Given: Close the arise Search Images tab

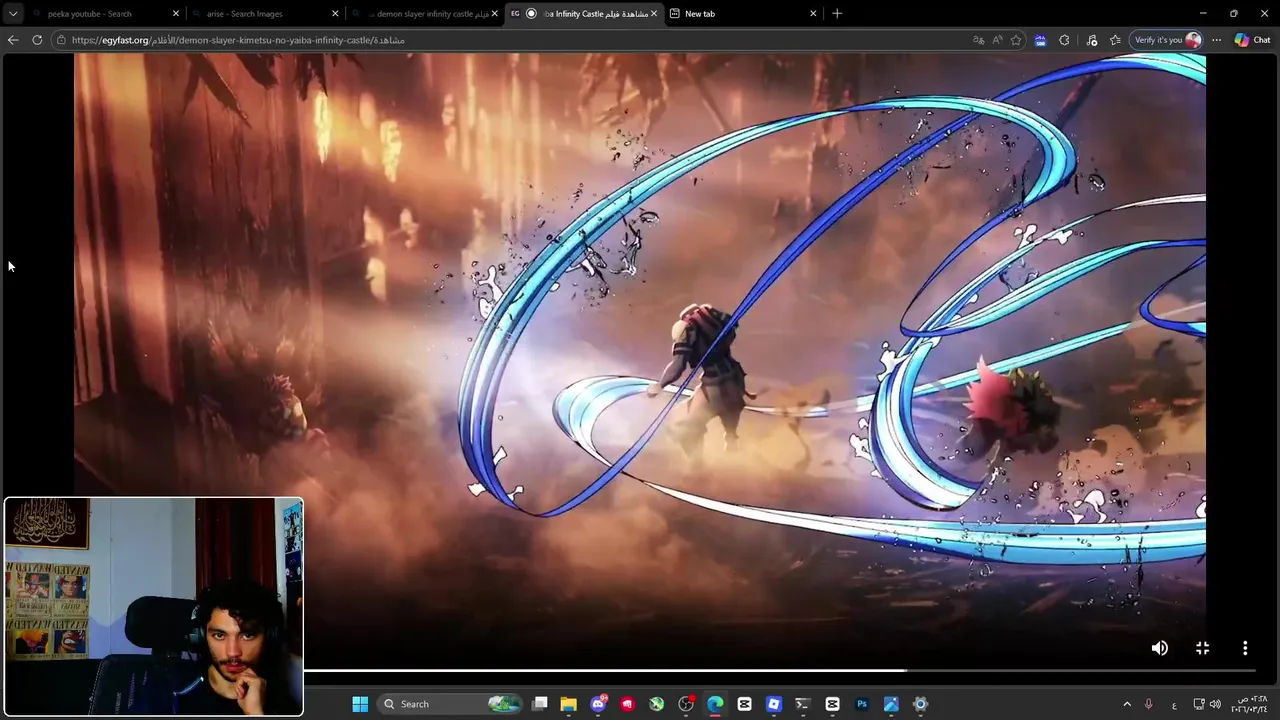Looking at the screenshot, I should click(335, 14).
